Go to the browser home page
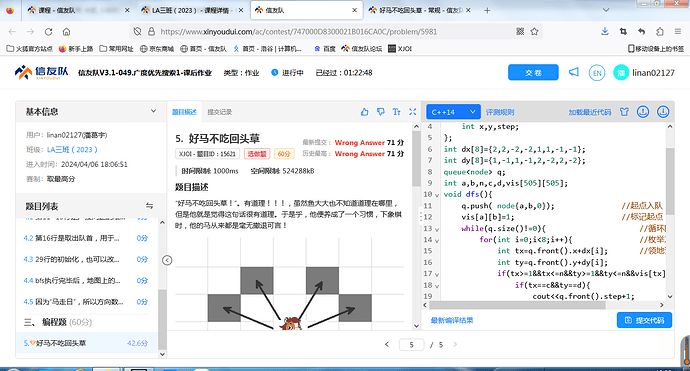 [x=66, y=32]
